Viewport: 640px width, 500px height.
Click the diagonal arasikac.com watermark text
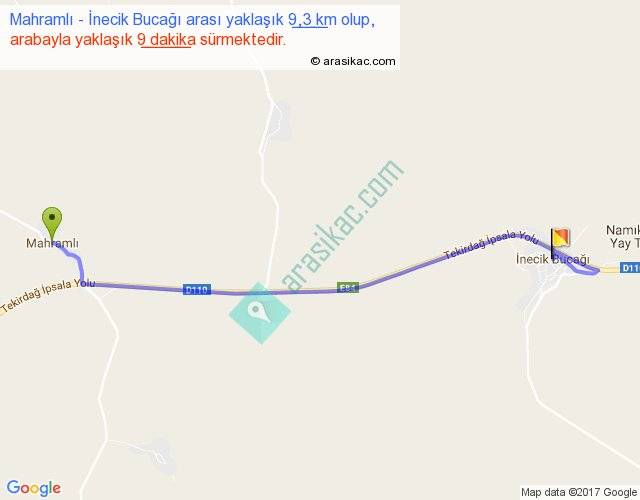(x=342, y=225)
